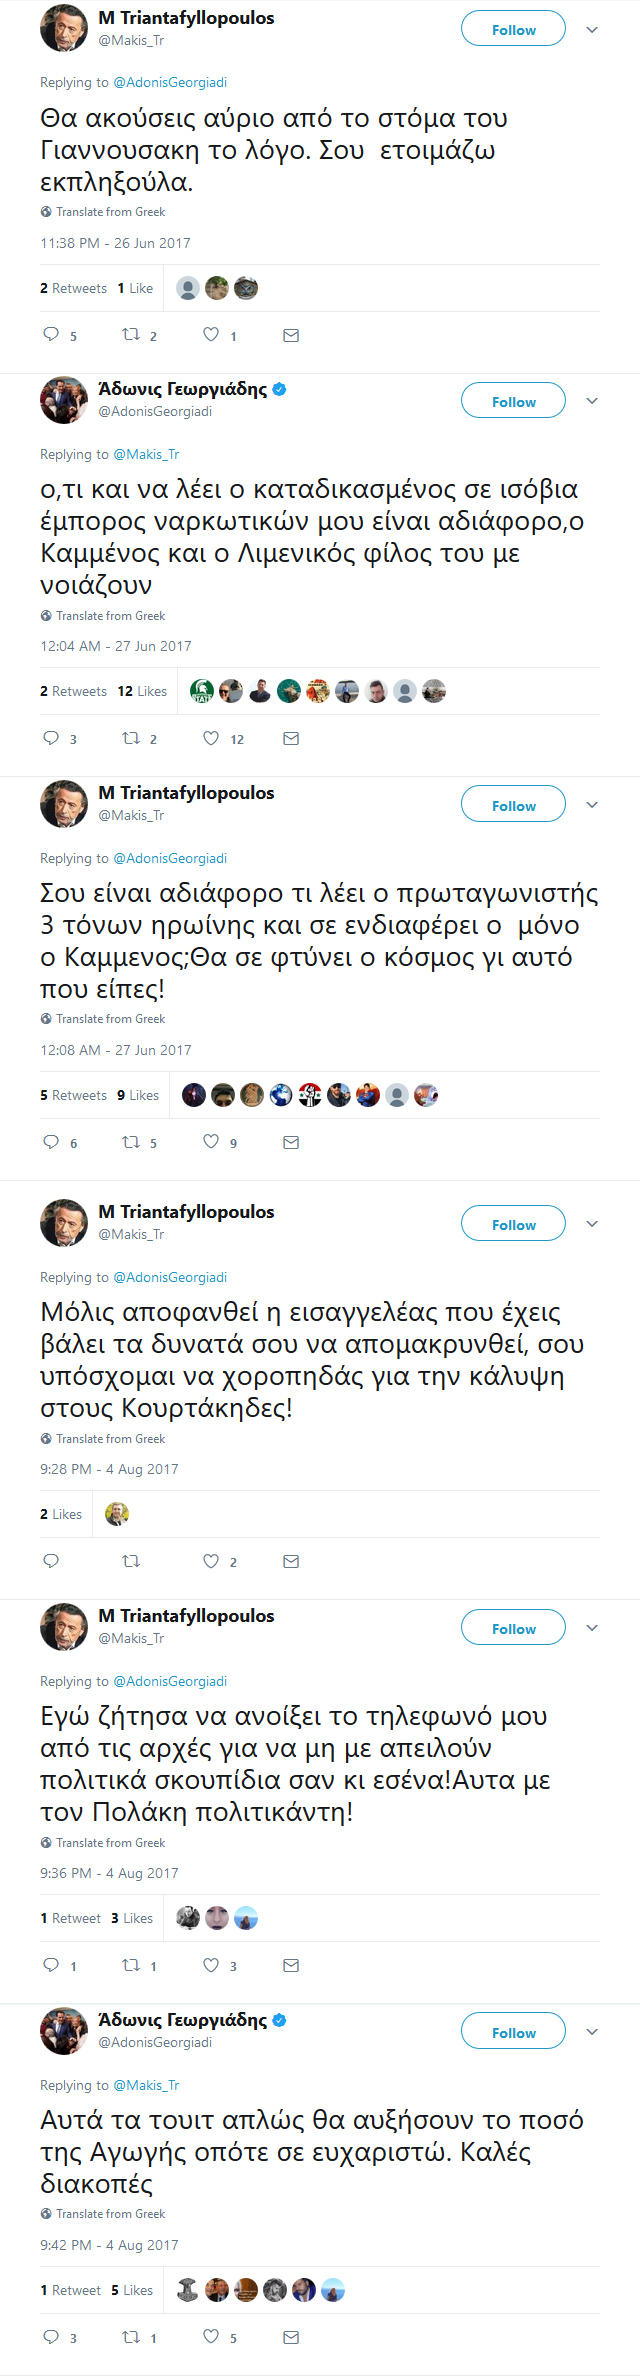Reply to the 11:38 PM 26 Jun tweet
640x2377 pixels.
pos(51,335)
